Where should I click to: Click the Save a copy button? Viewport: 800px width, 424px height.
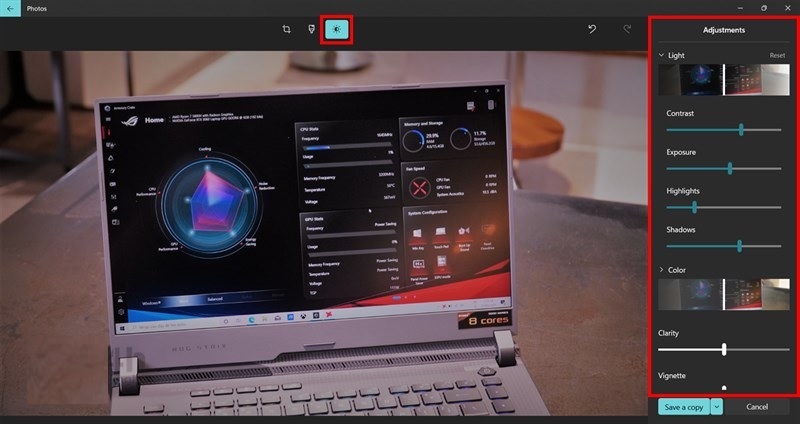coord(684,407)
